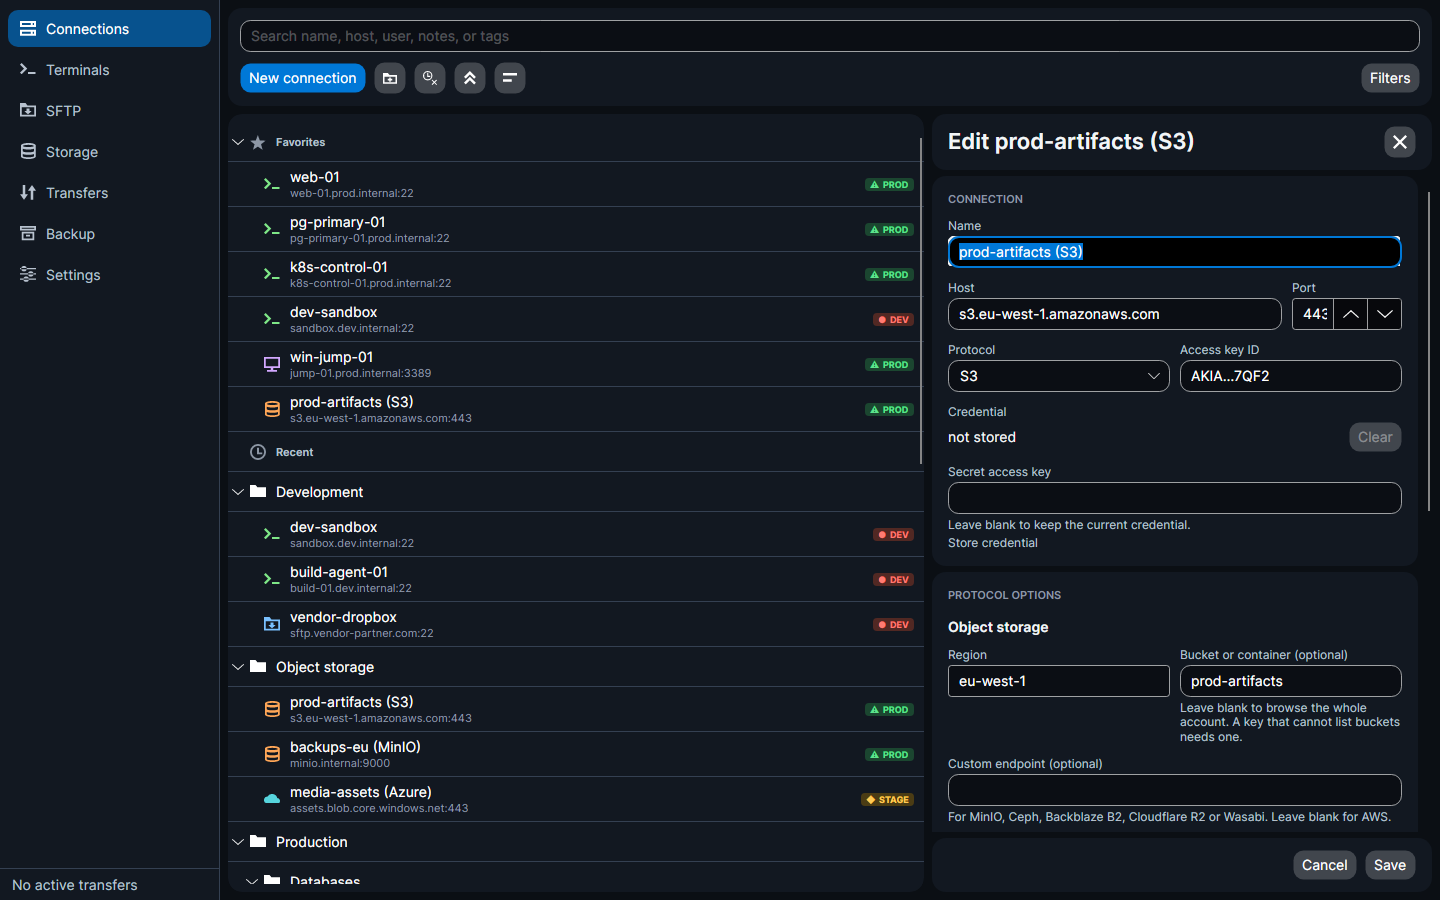Open Settings in the sidebar
The height and width of the screenshot is (900, 1440).
109,275
